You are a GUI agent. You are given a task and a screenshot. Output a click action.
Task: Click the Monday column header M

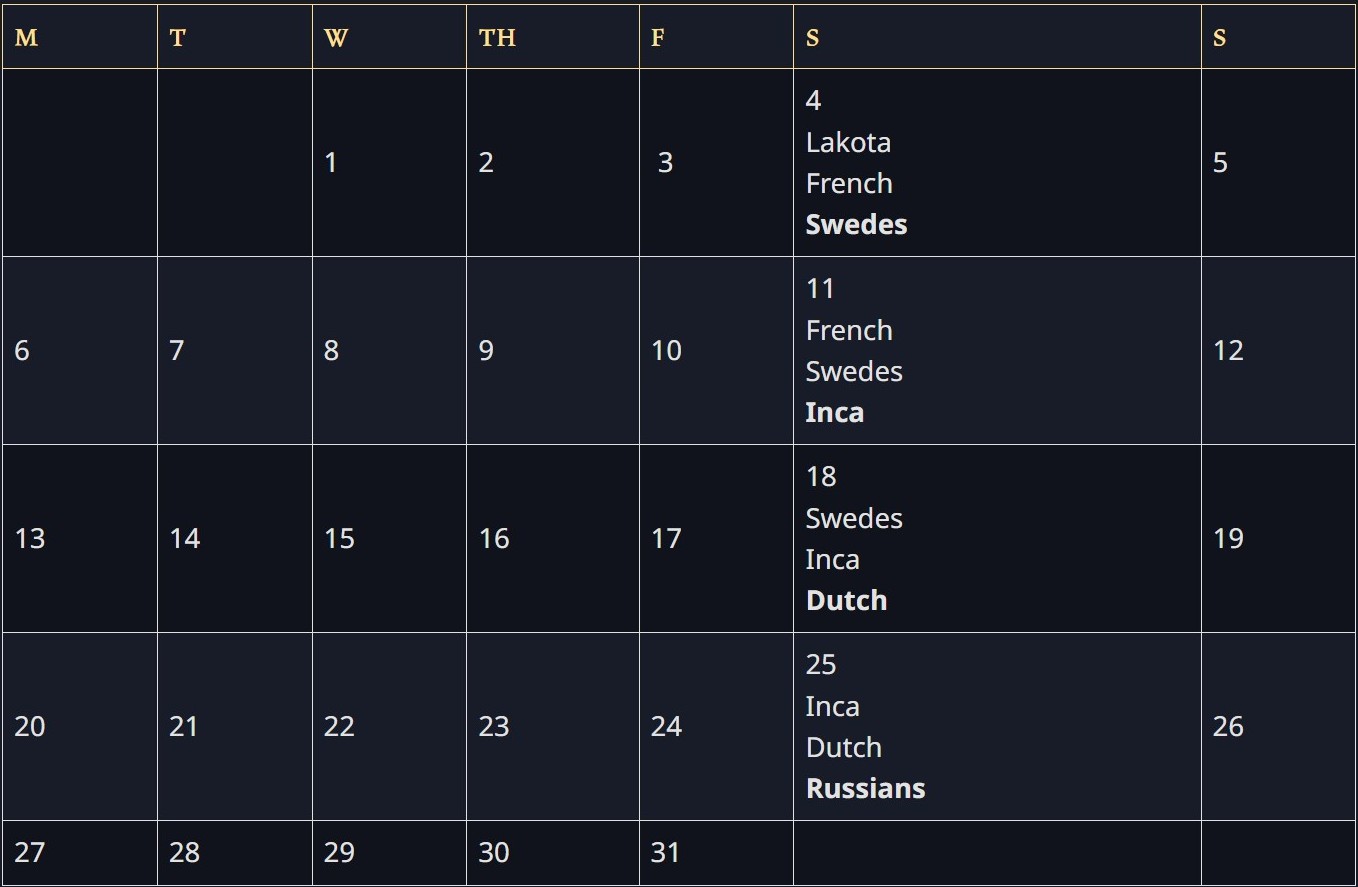pos(27,38)
